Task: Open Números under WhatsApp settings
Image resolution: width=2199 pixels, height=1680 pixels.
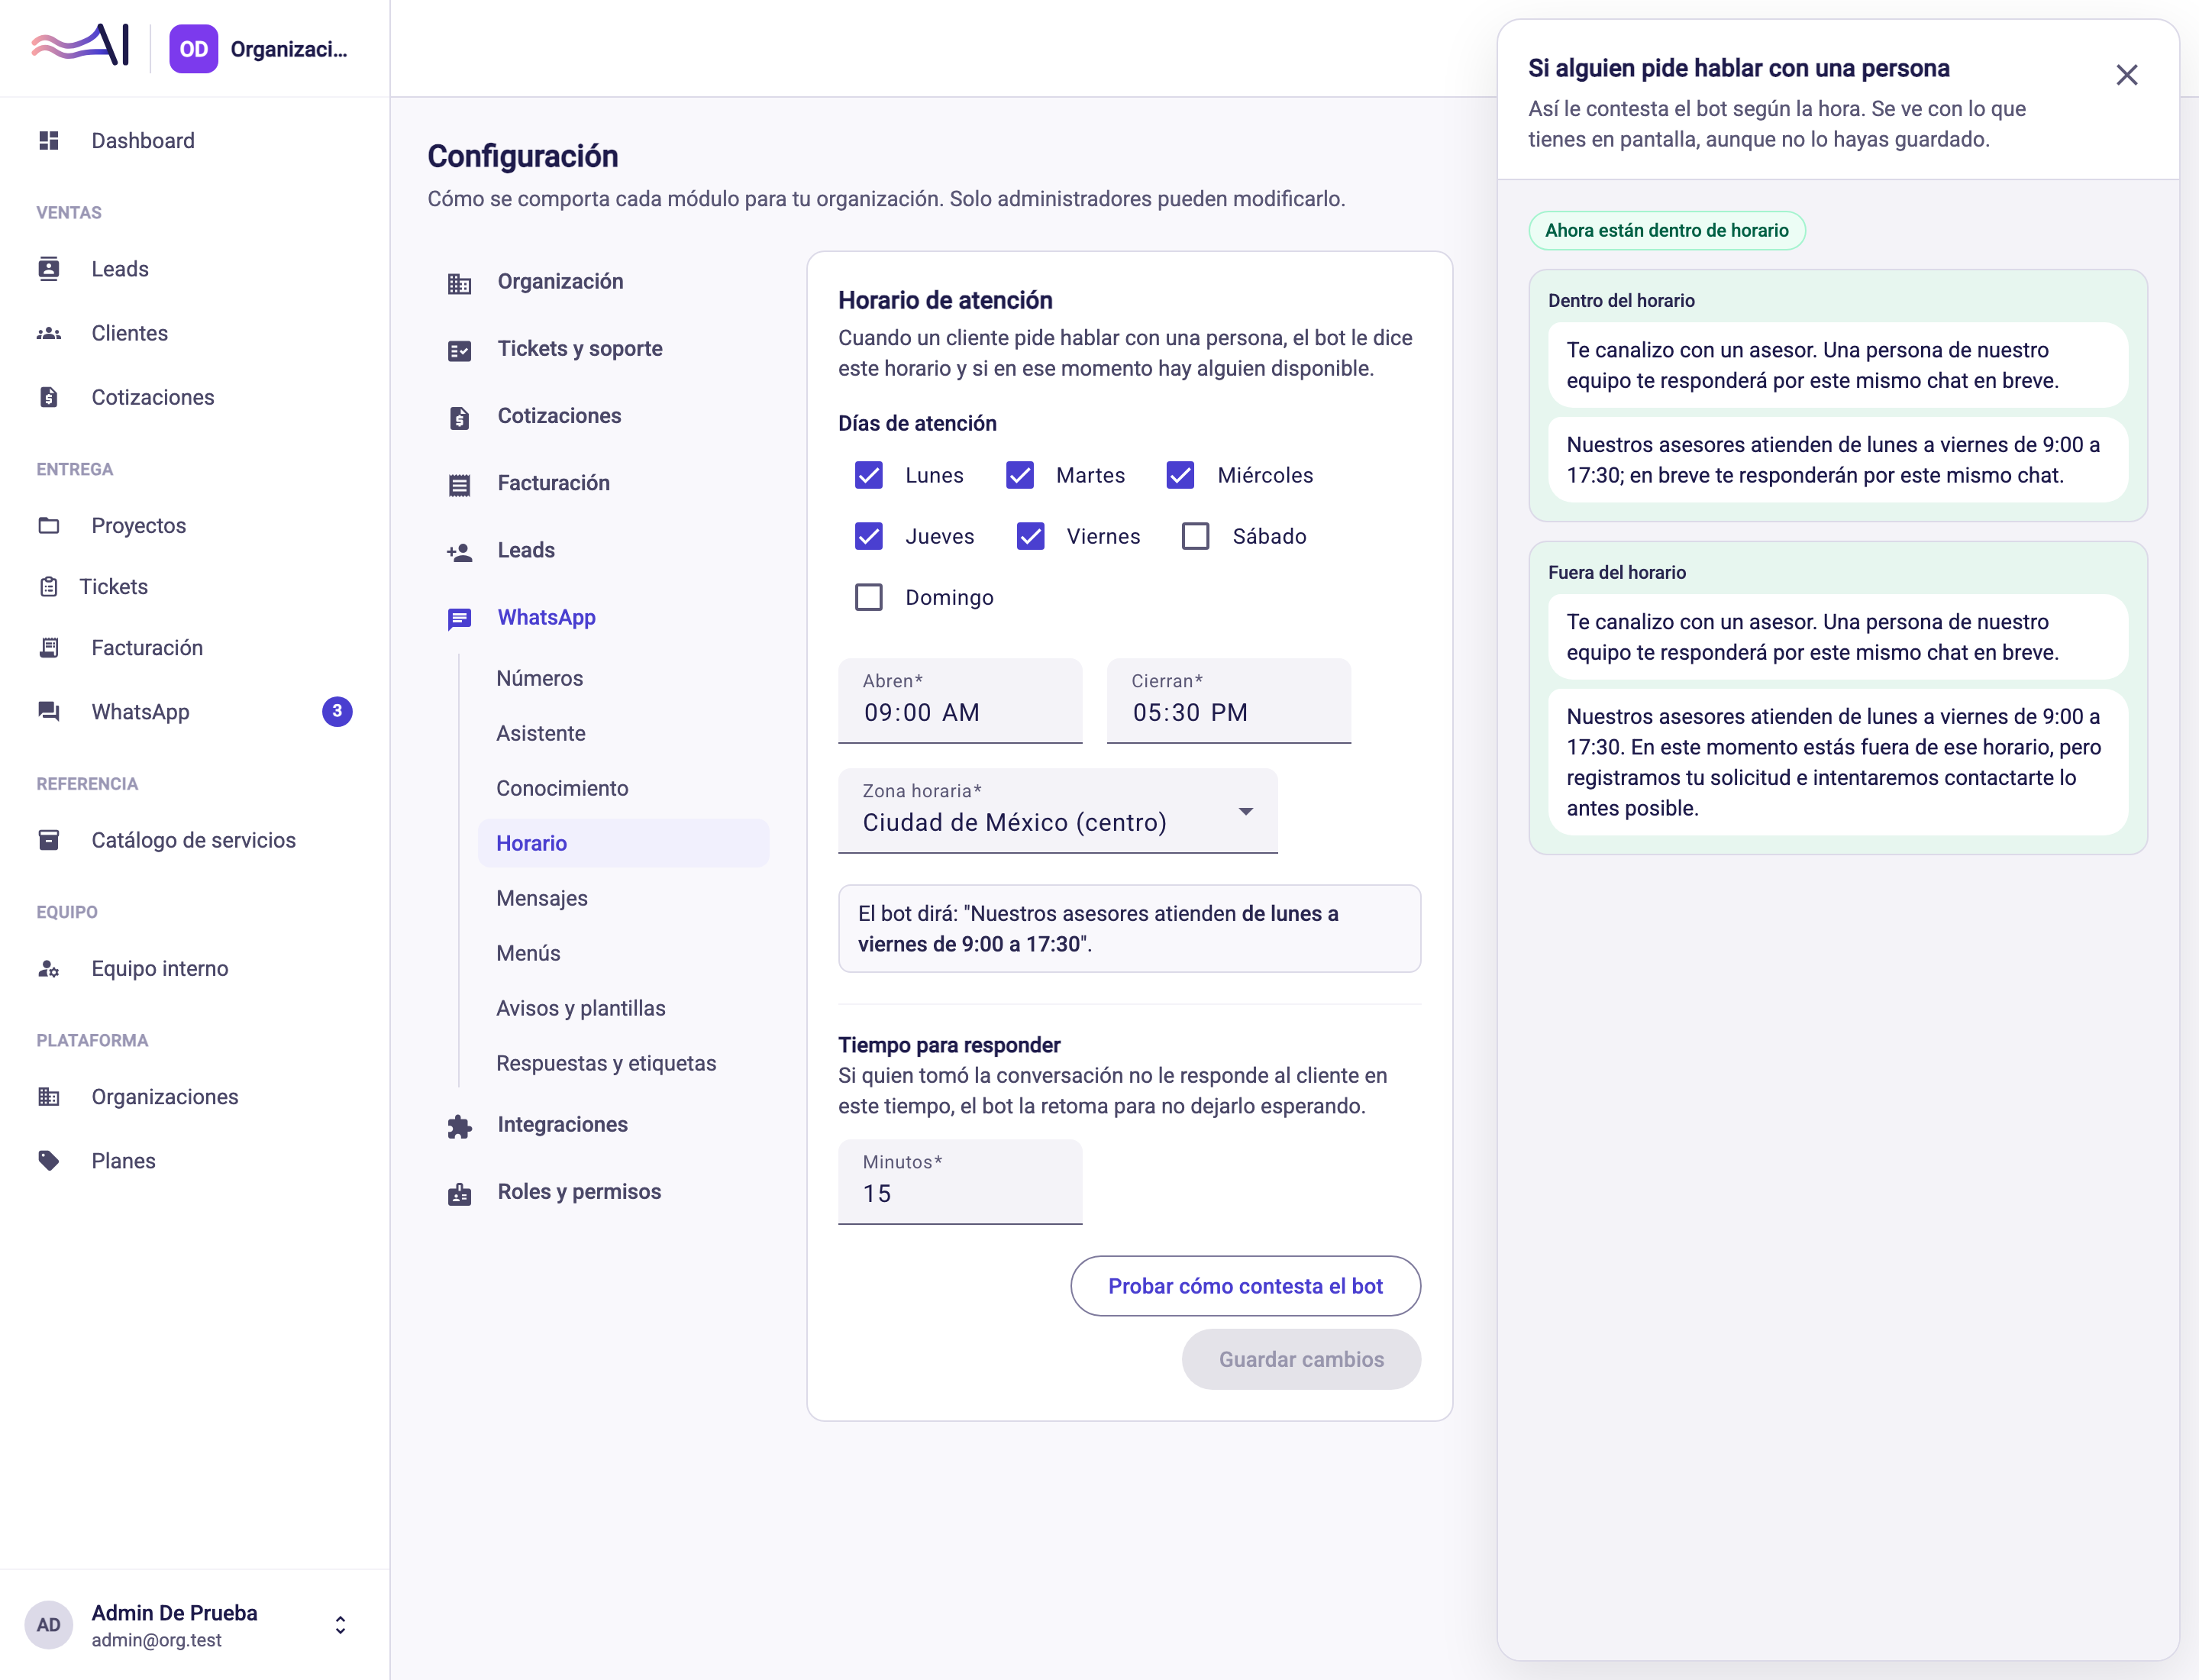Action: pyautogui.click(x=624, y=678)
